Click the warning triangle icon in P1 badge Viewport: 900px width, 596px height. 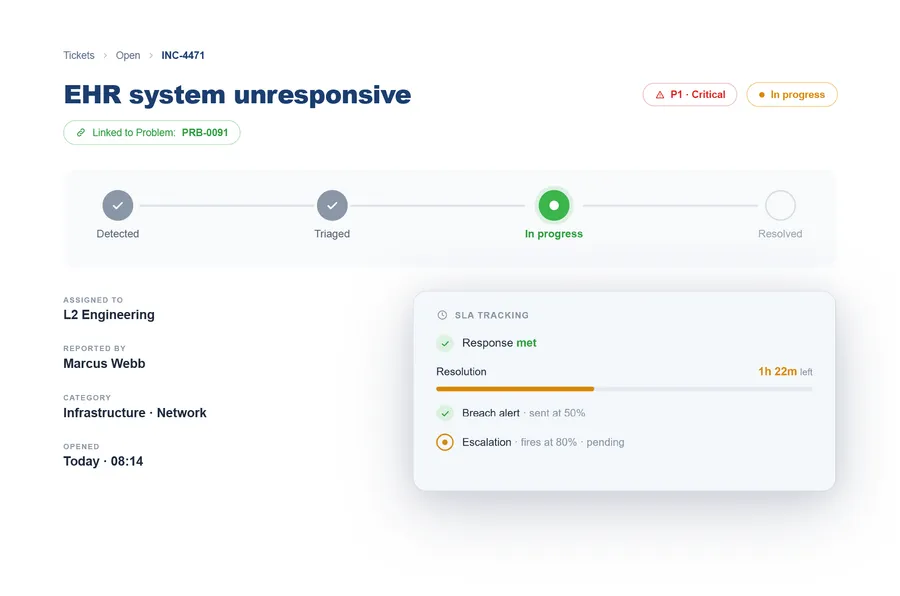[x=660, y=95]
